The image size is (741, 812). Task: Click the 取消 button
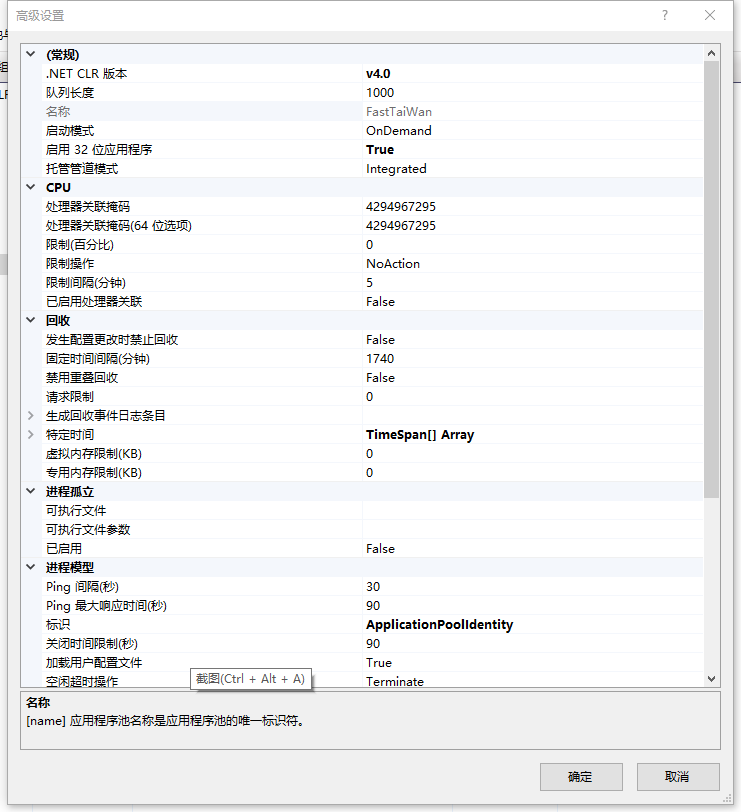pos(678,777)
